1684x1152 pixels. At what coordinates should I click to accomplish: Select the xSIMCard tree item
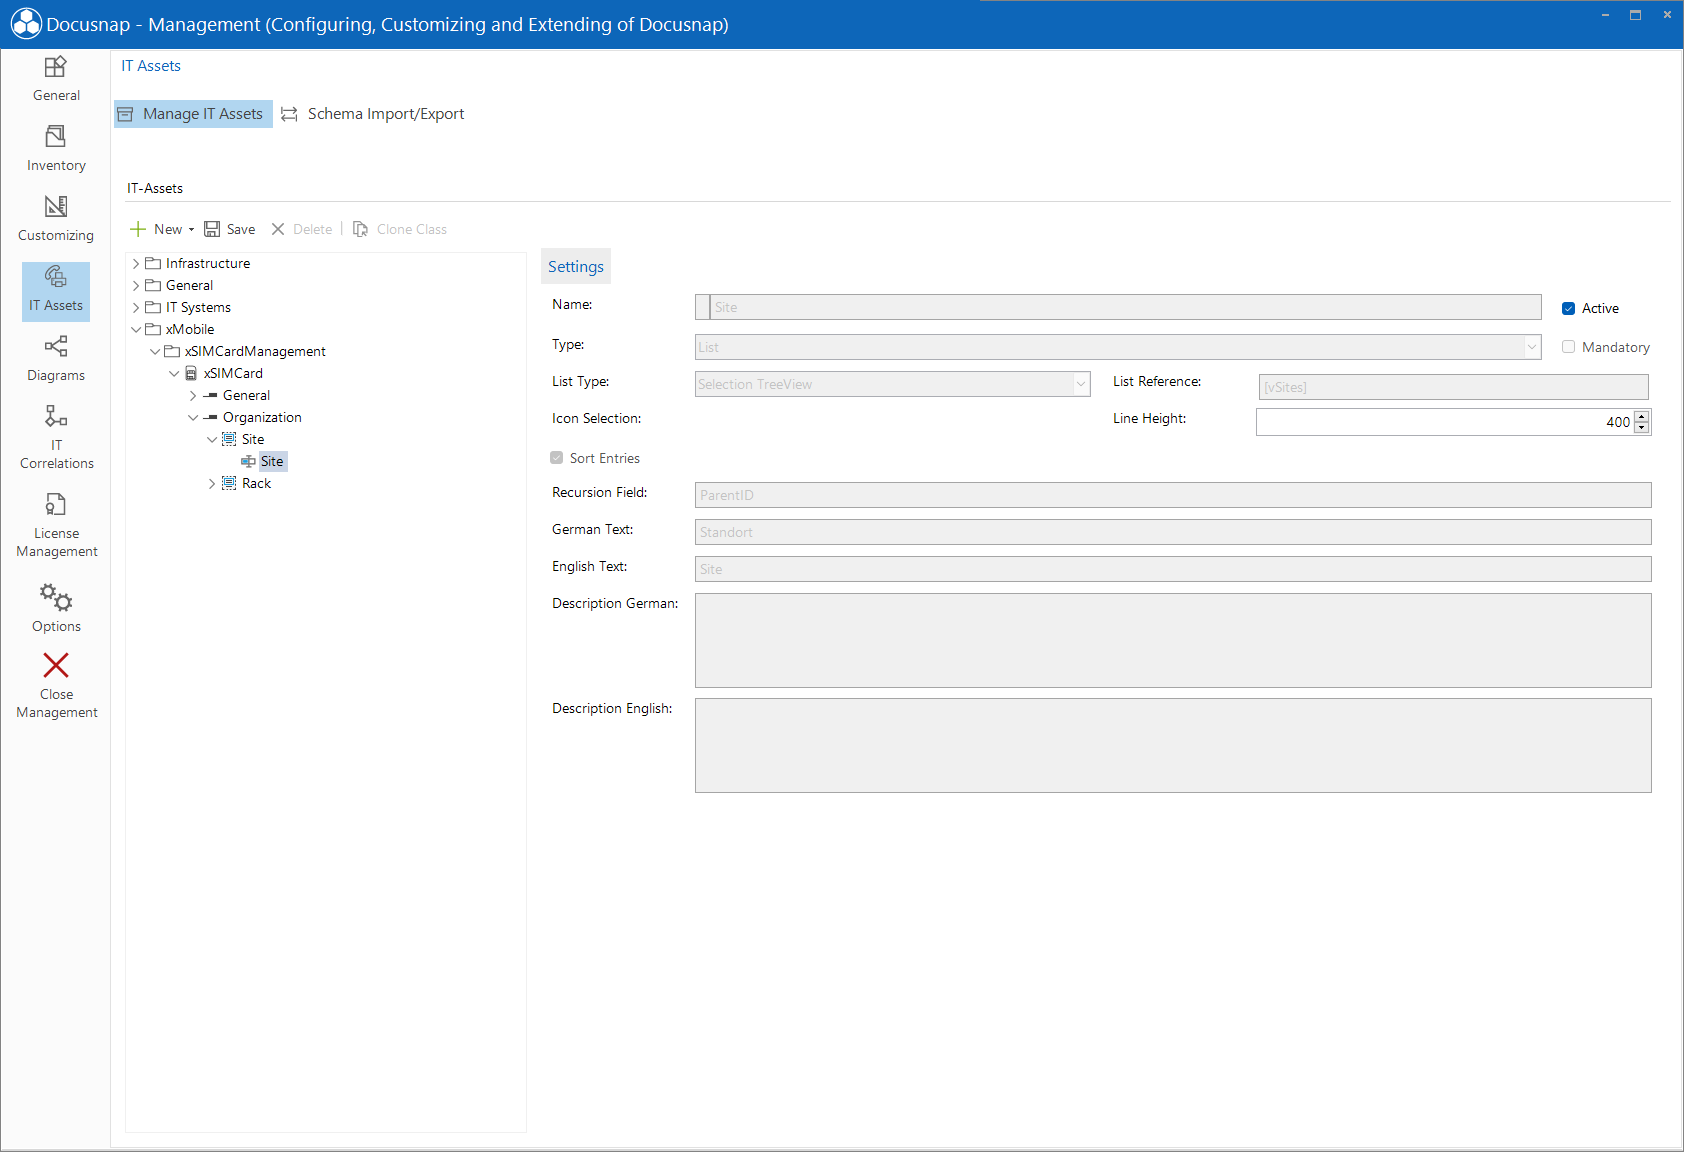tap(233, 373)
